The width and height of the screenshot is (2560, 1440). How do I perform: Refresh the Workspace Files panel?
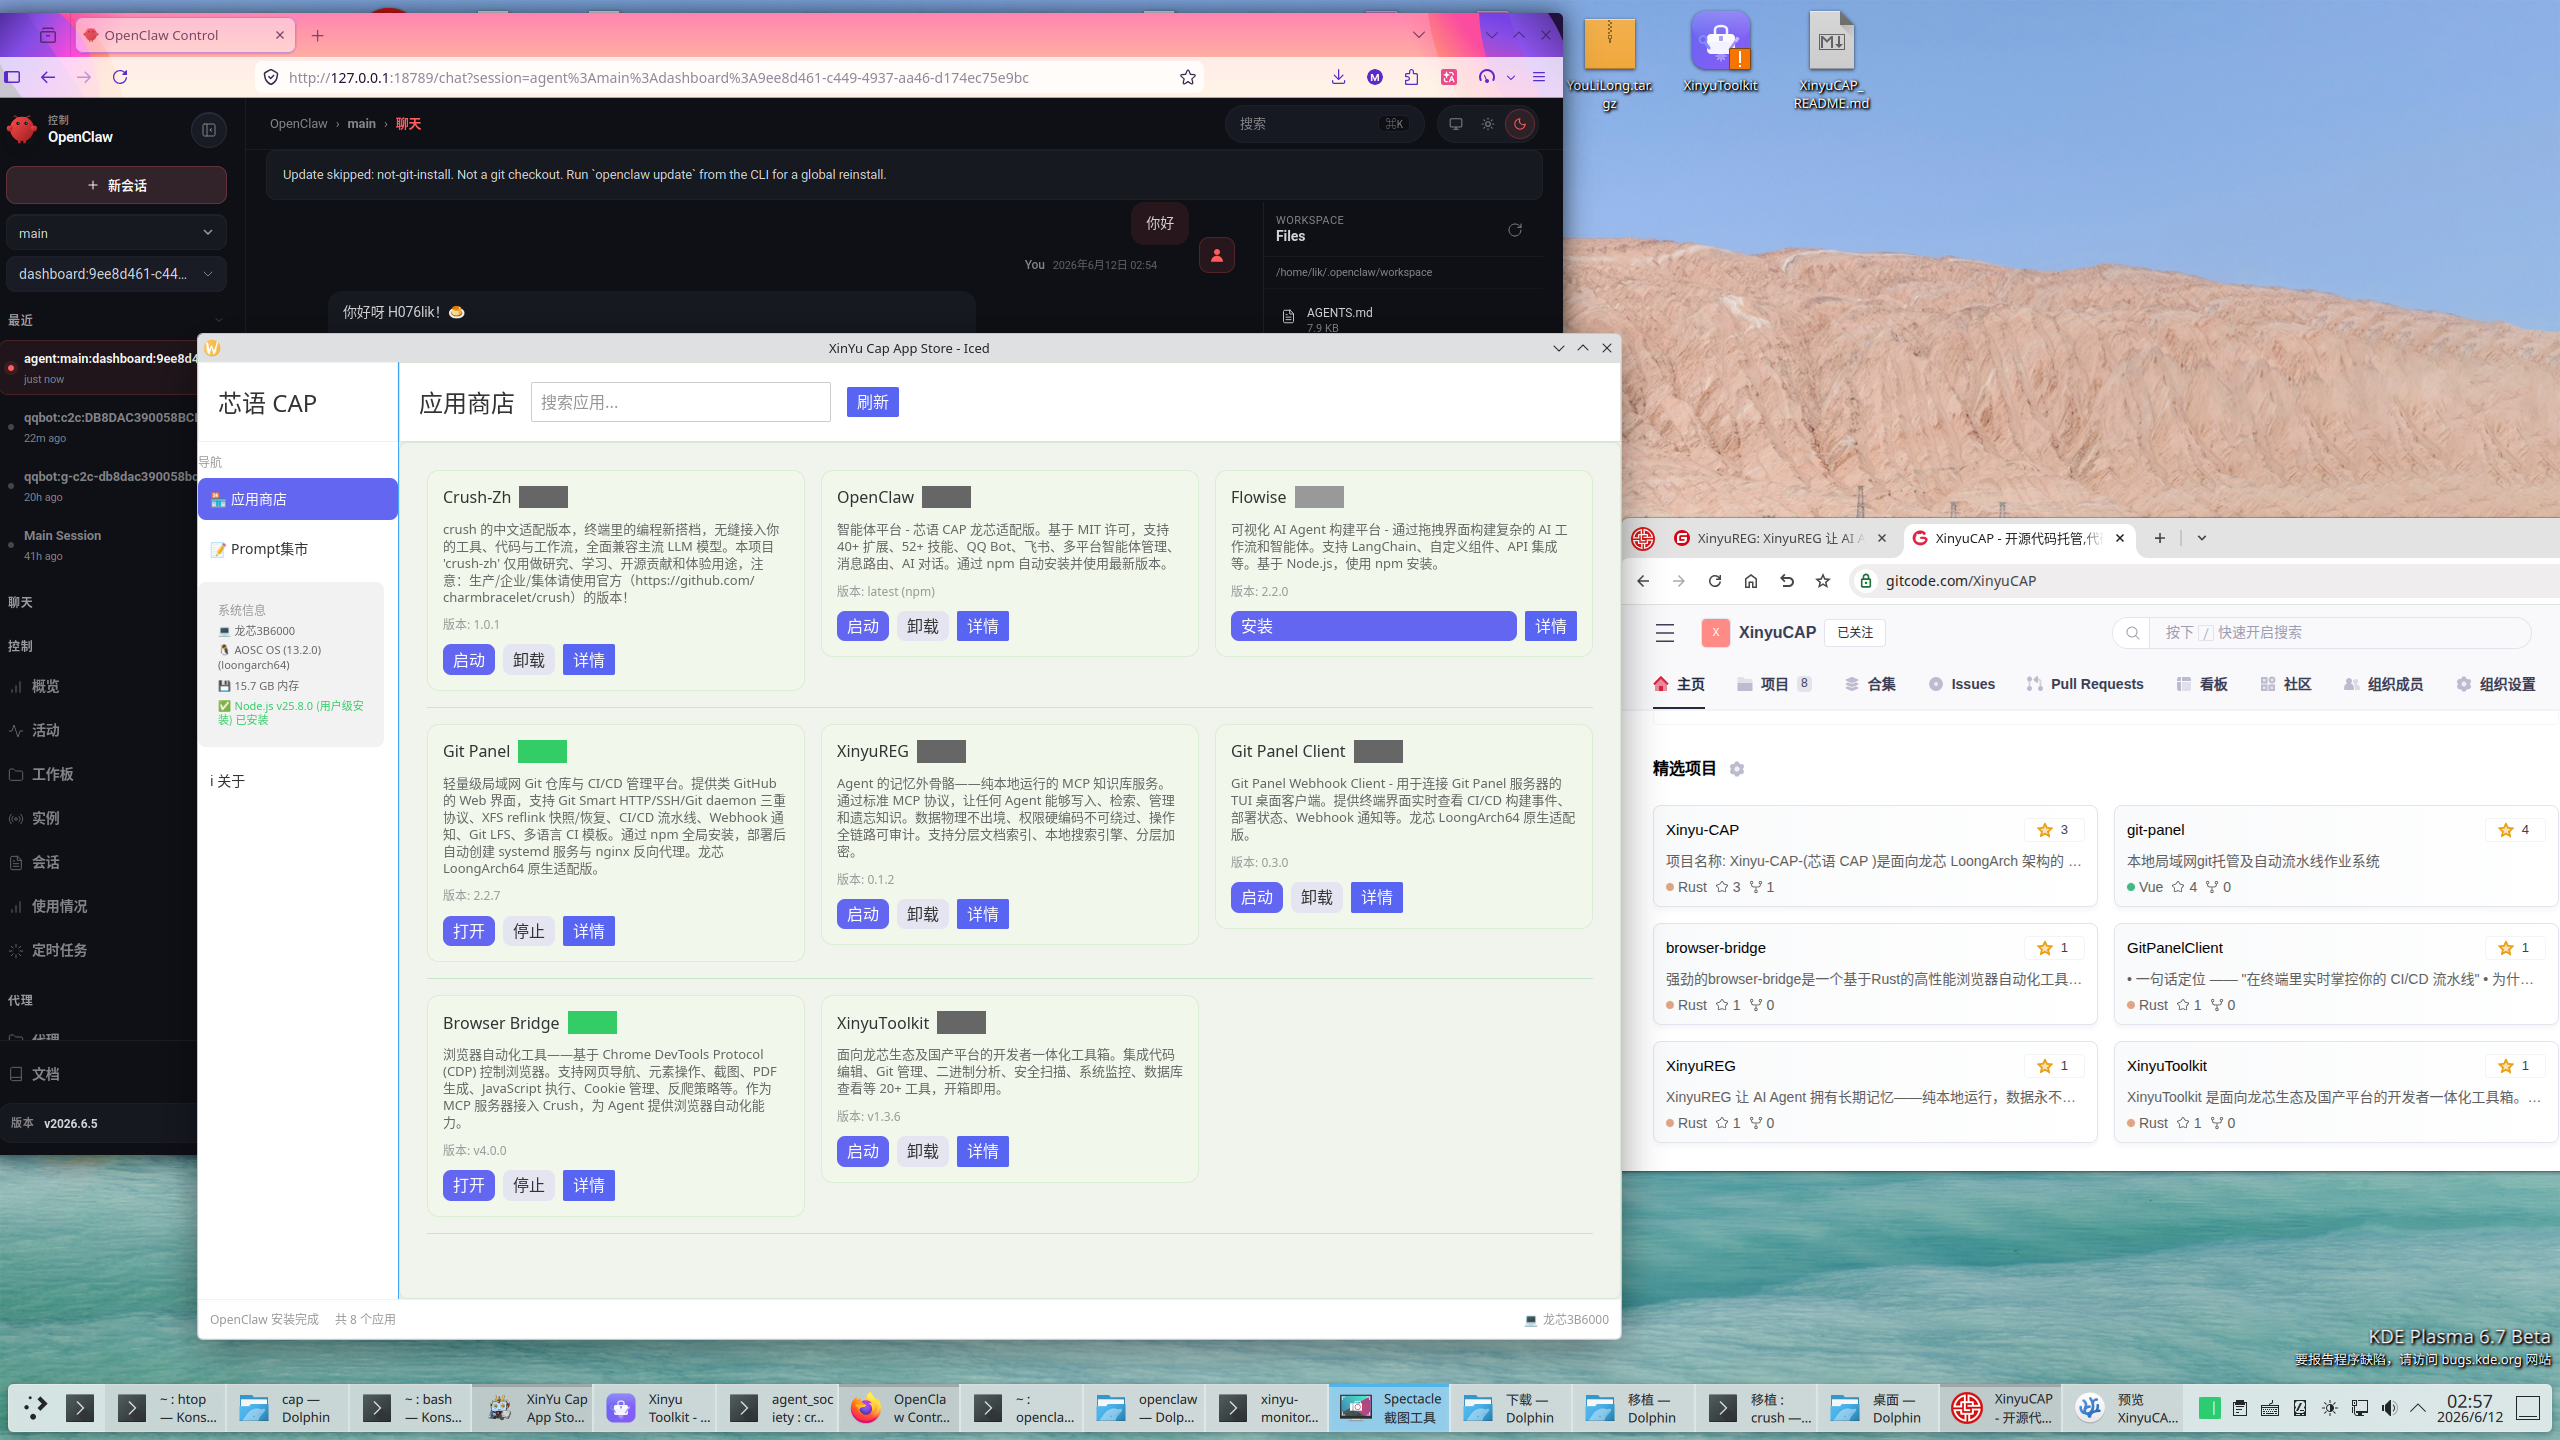coord(1515,229)
